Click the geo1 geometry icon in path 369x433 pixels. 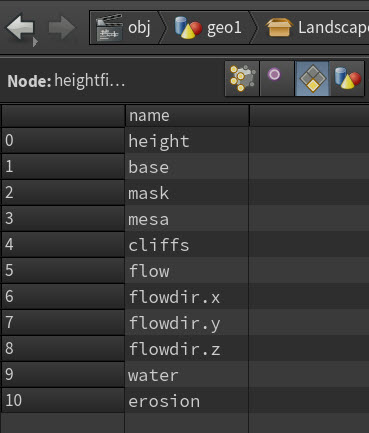click(x=188, y=27)
